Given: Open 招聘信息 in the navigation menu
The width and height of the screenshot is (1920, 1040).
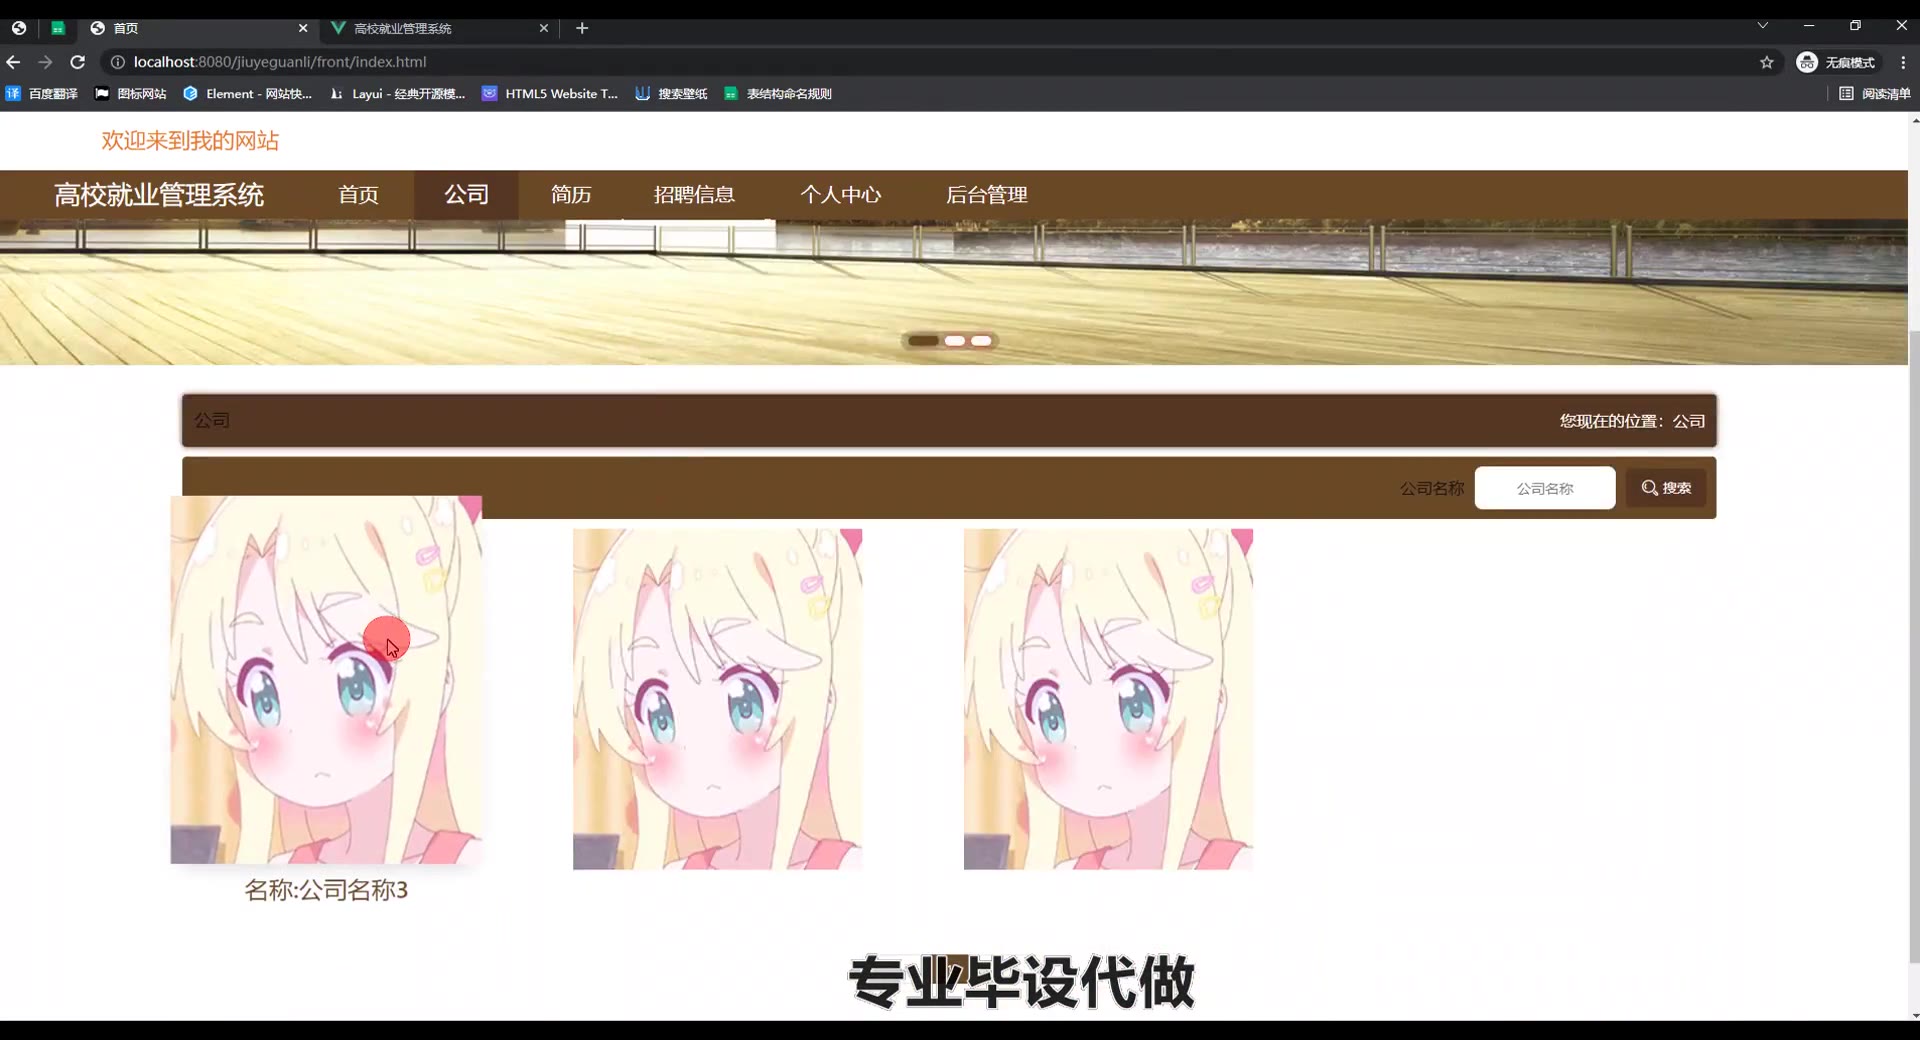Looking at the screenshot, I should click(694, 195).
